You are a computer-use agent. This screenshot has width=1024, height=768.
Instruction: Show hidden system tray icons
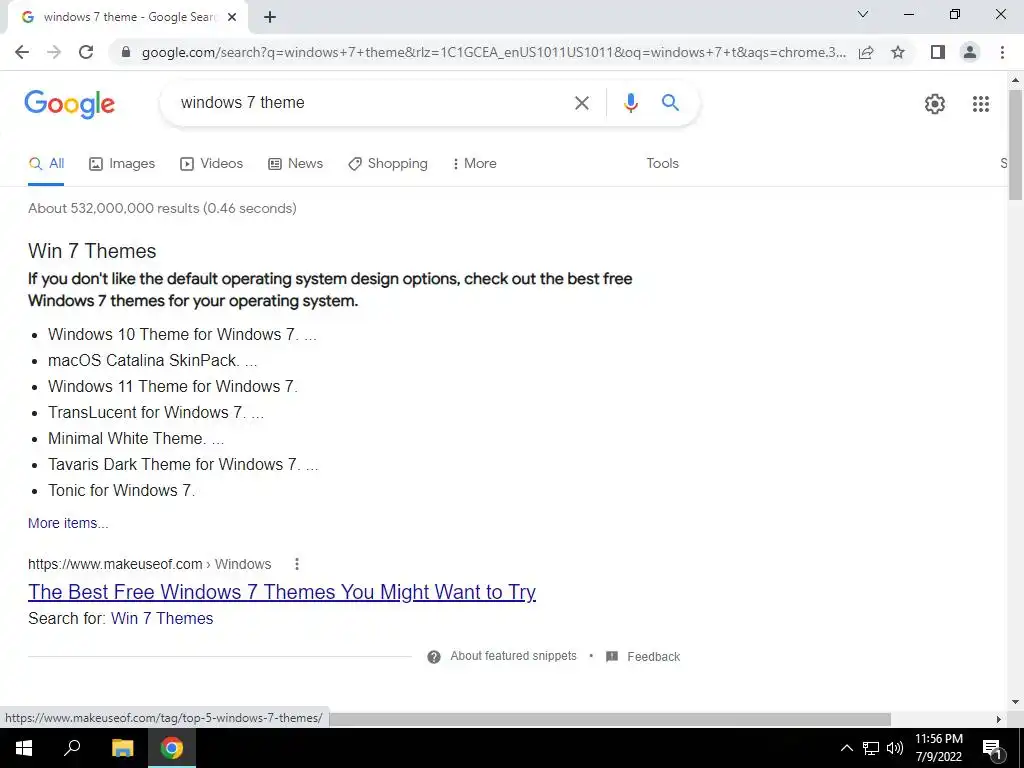[846, 748]
